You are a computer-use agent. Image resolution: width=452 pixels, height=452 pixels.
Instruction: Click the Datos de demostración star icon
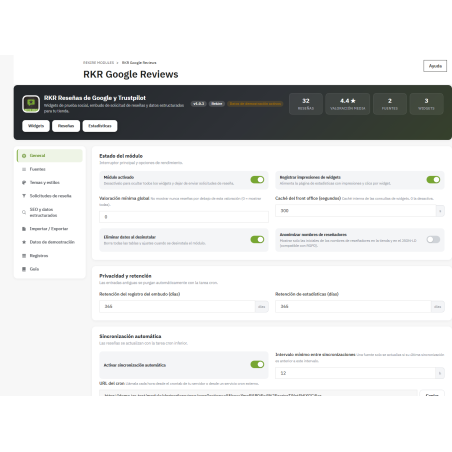coord(24,242)
